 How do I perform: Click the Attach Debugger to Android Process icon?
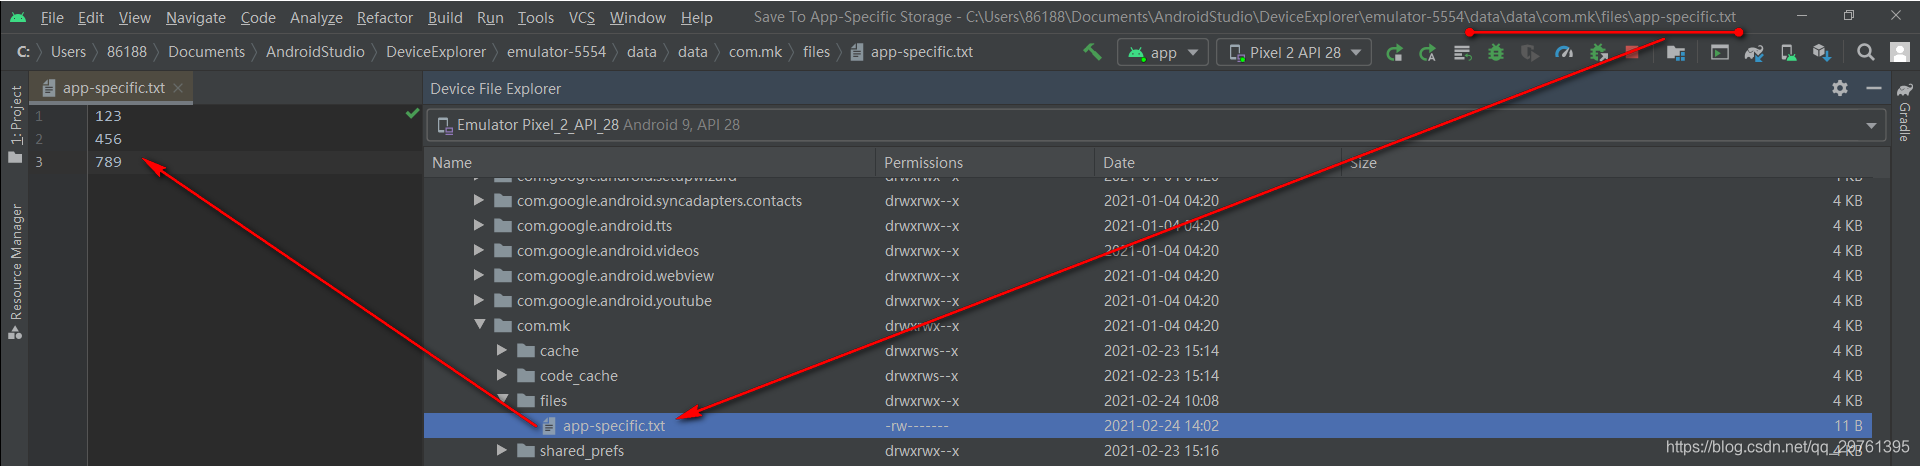tap(1598, 52)
